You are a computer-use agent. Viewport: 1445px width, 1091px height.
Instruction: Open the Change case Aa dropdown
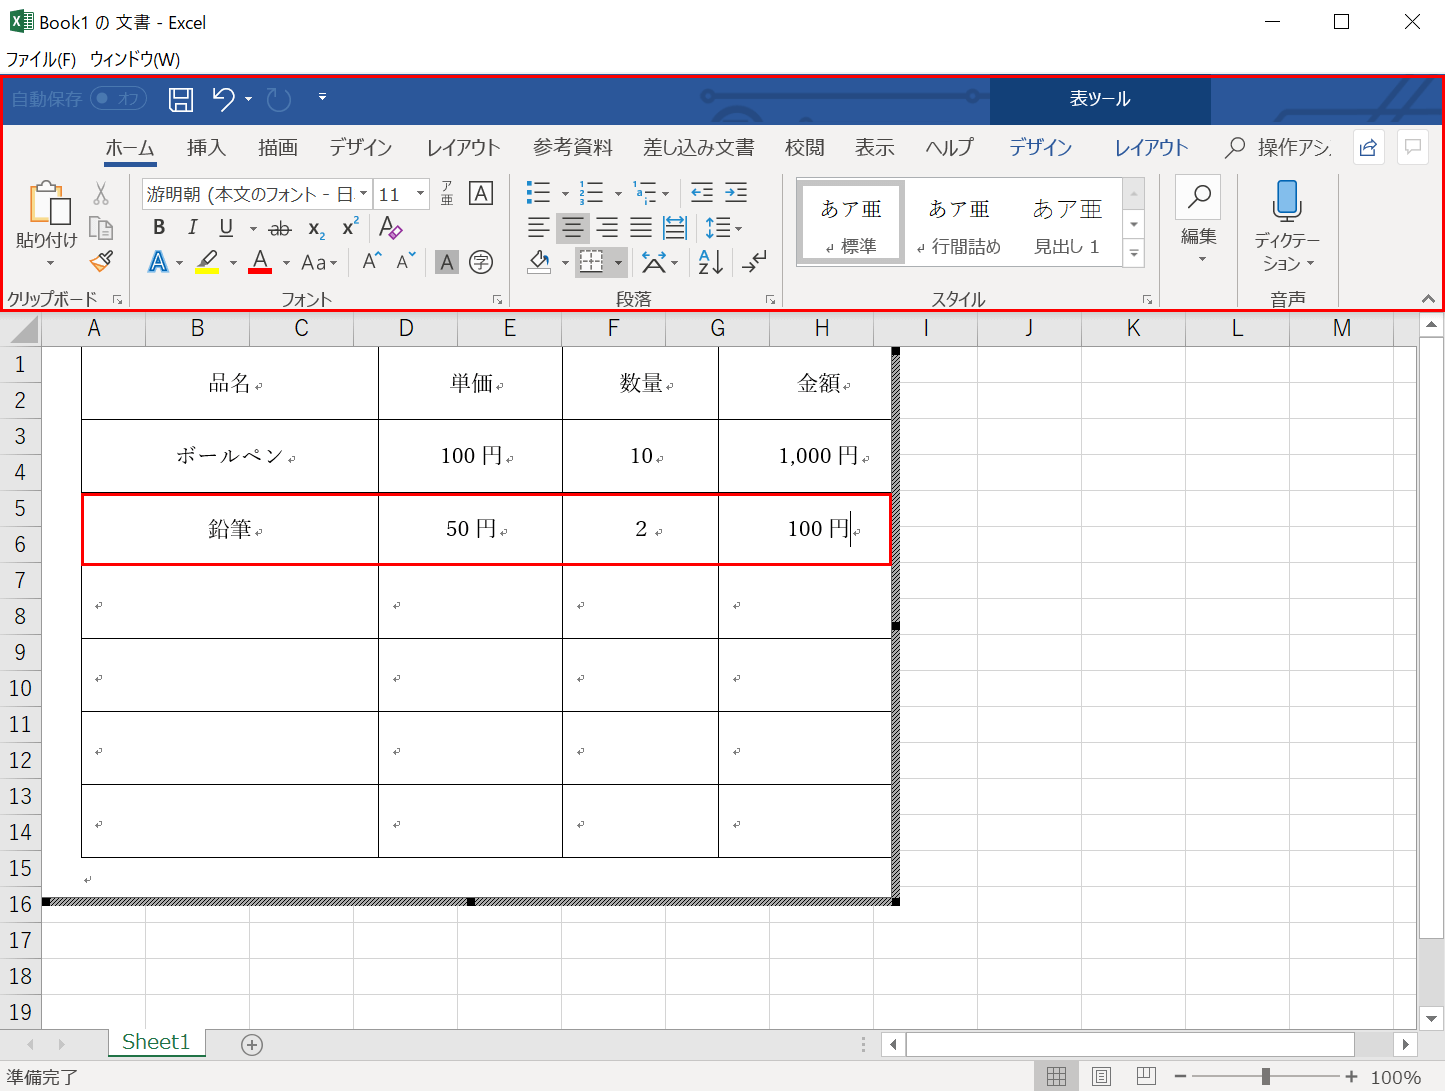[x=319, y=263]
